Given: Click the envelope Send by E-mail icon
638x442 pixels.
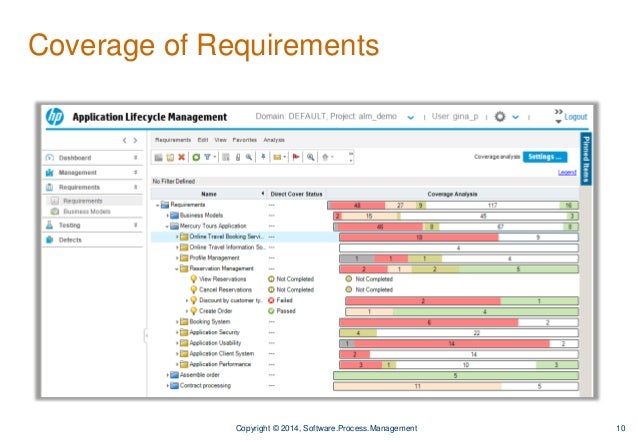Looking at the screenshot, I should coord(277,157).
